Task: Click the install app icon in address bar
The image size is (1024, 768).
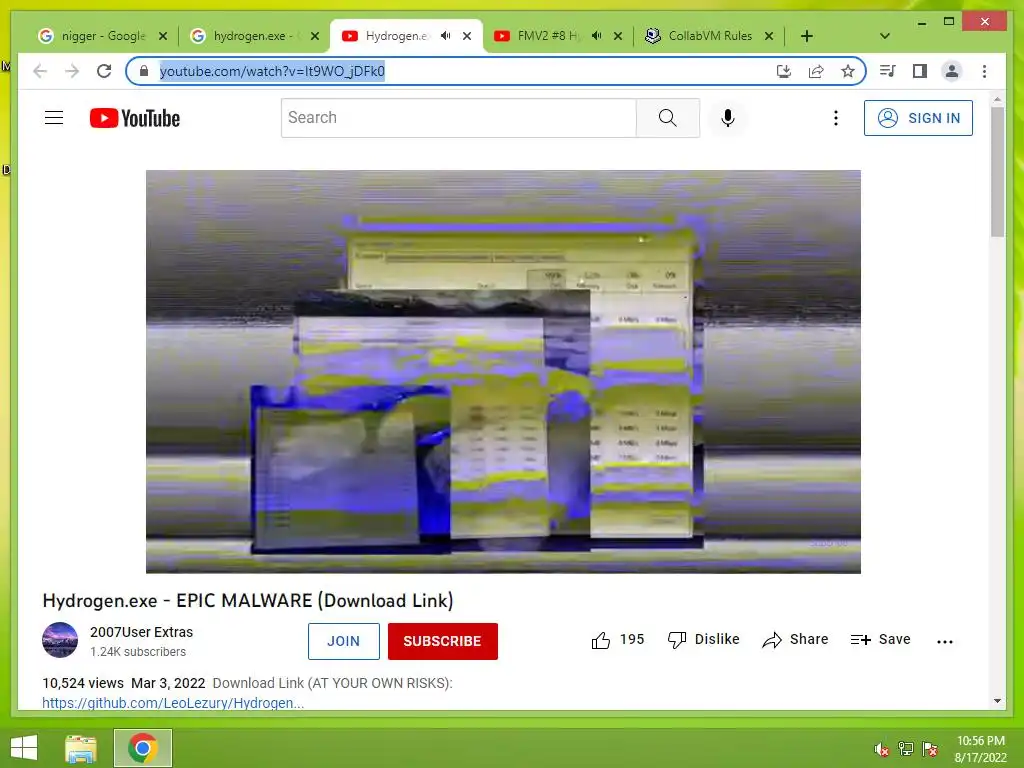Action: tap(784, 71)
